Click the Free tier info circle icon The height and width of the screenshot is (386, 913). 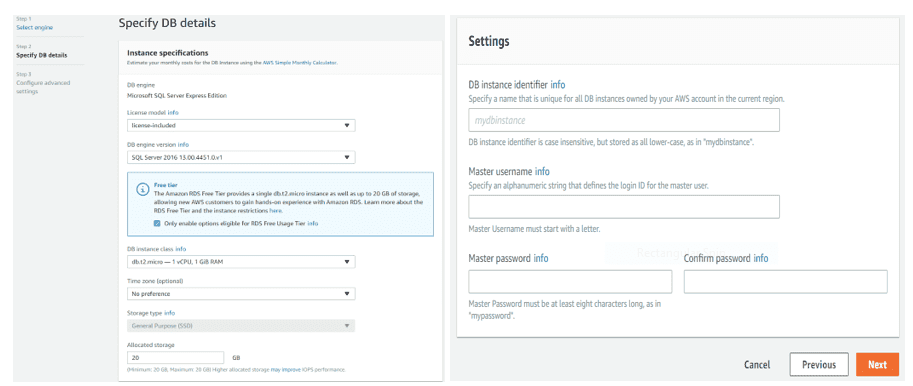[x=142, y=189]
